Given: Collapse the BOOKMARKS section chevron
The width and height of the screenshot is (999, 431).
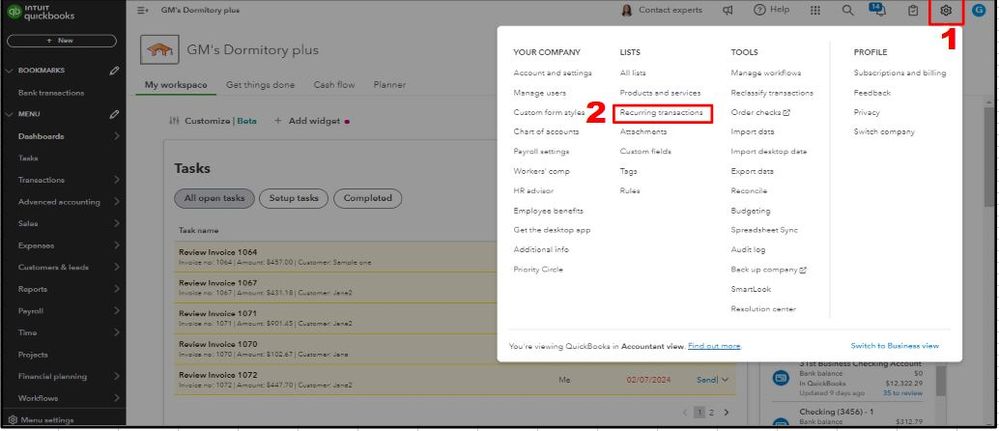Looking at the screenshot, I should pos(10,71).
